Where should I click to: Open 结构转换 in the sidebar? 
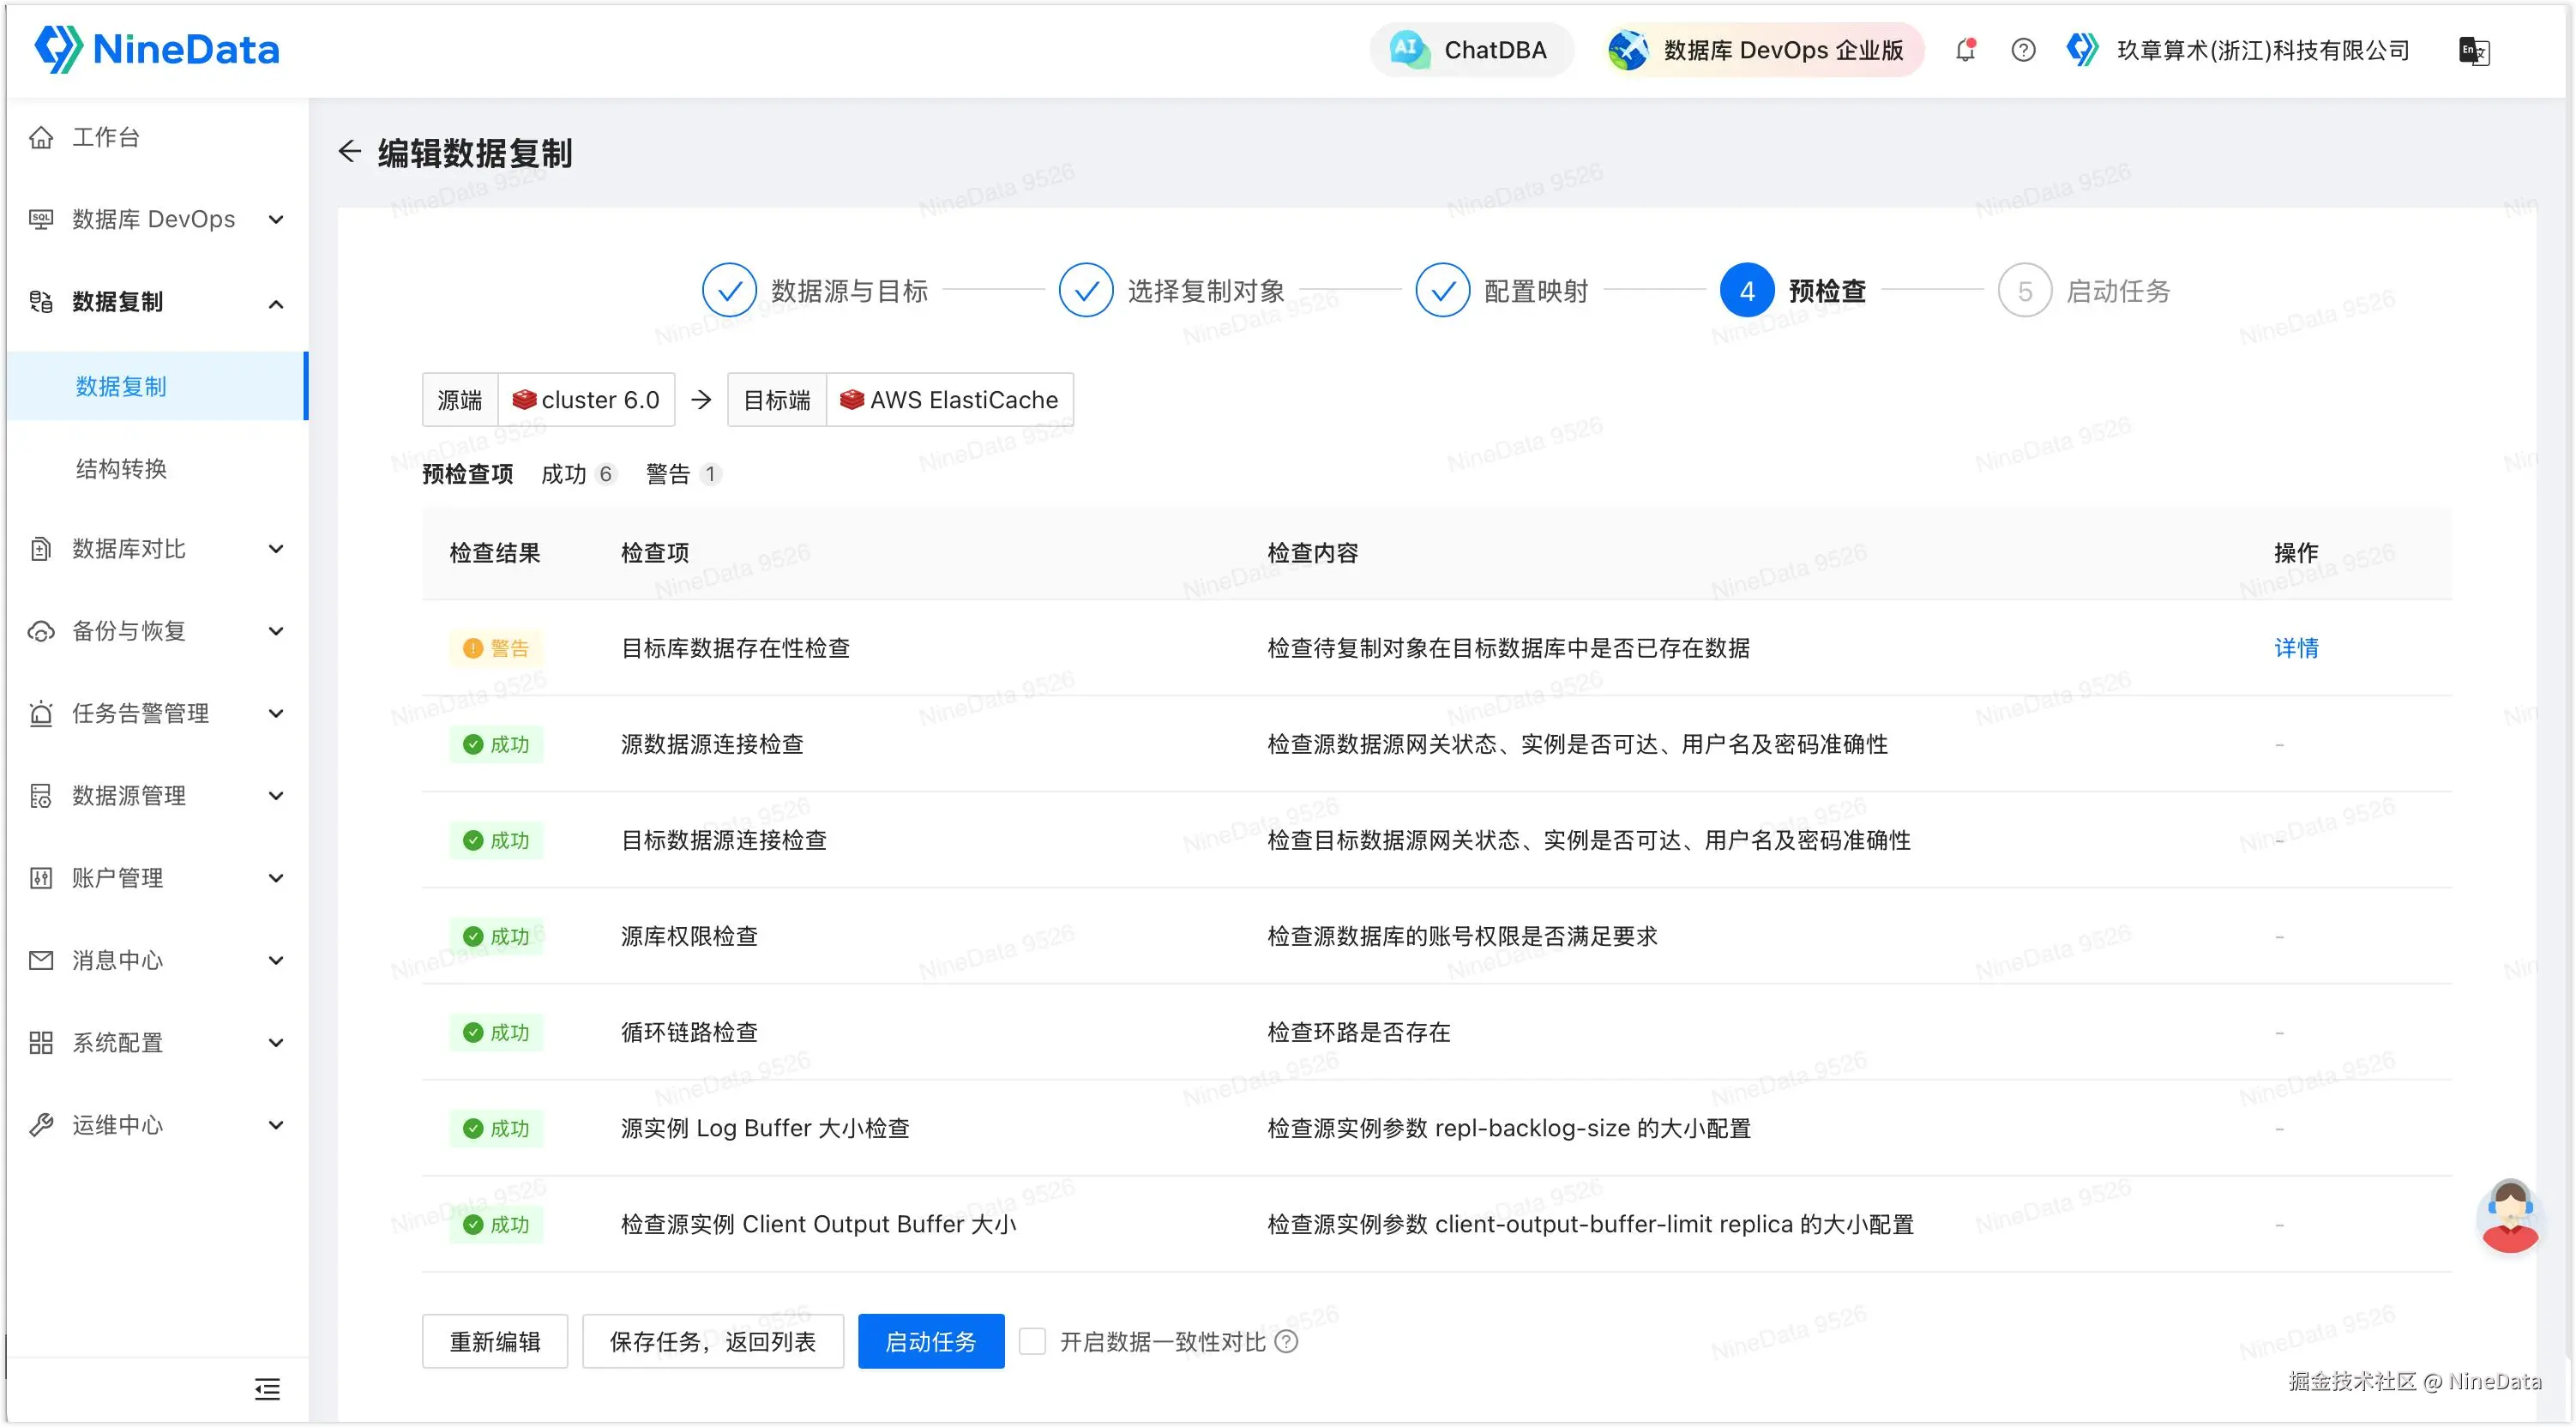[121, 468]
